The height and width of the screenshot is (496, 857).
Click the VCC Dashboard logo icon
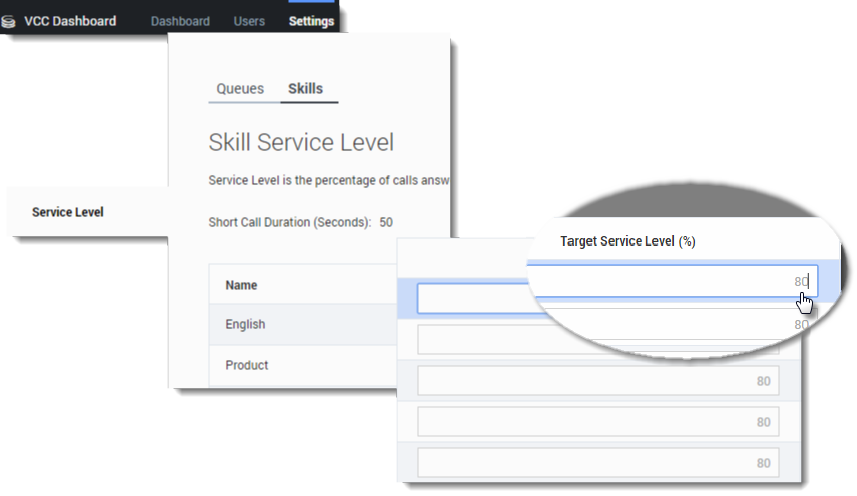[x=9, y=21]
